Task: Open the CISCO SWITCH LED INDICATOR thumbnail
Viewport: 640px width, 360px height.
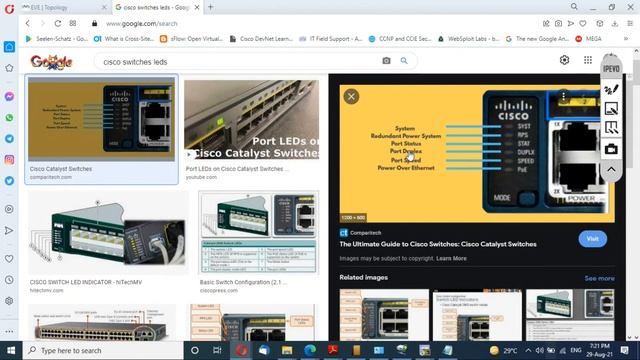Action: pyautogui.click(x=108, y=232)
